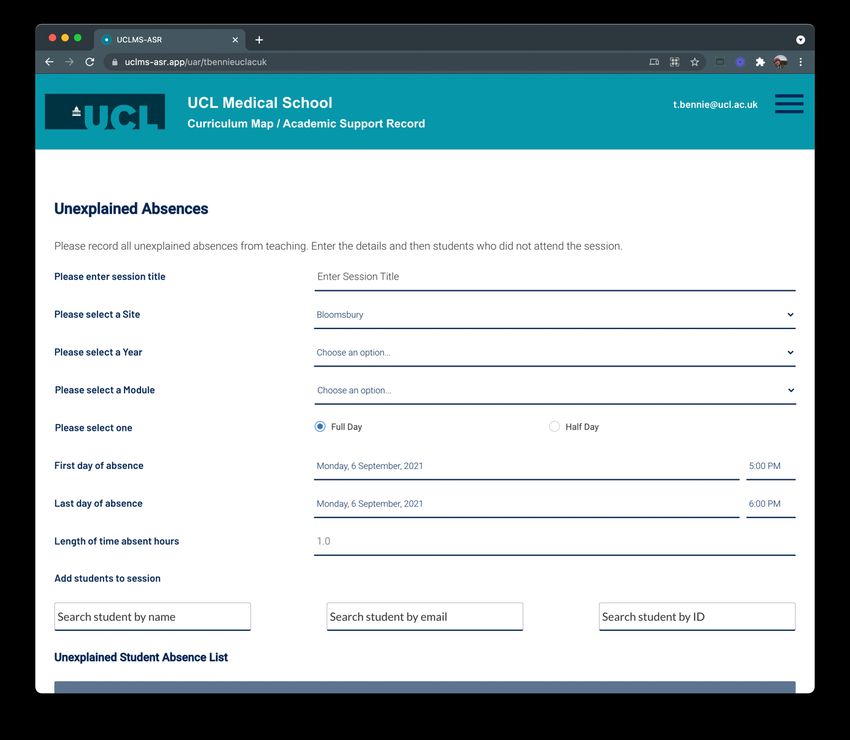The width and height of the screenshot is (850, 740).
Task: Click the 'Length of time absent hours' label
Action: 117,541
